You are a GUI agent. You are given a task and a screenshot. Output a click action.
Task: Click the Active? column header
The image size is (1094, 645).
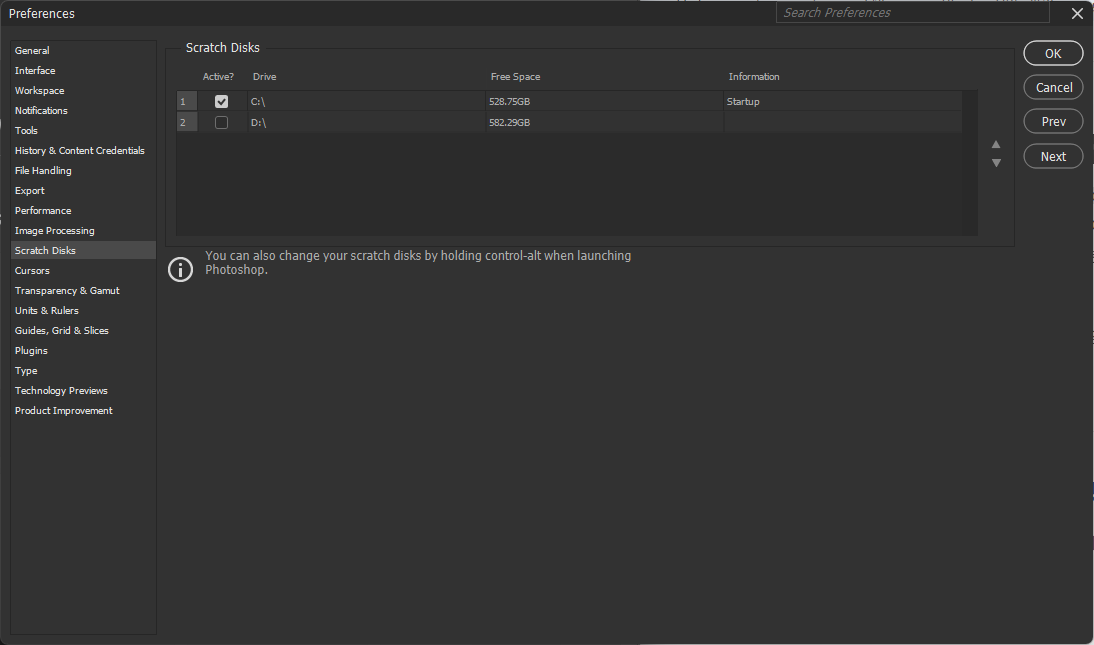(218, 77)
